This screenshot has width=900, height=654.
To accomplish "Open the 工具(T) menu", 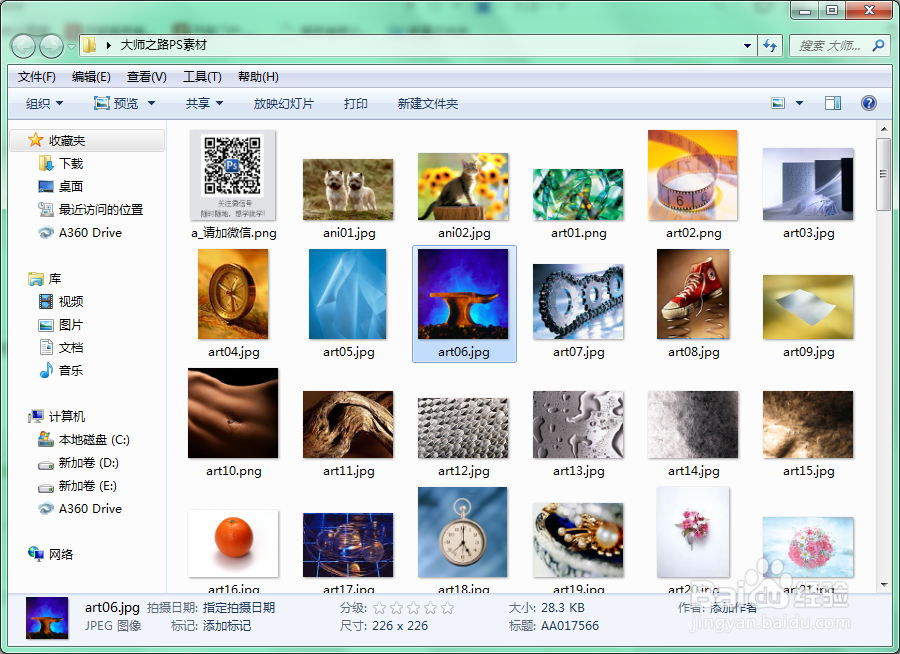I will [202, 77].
